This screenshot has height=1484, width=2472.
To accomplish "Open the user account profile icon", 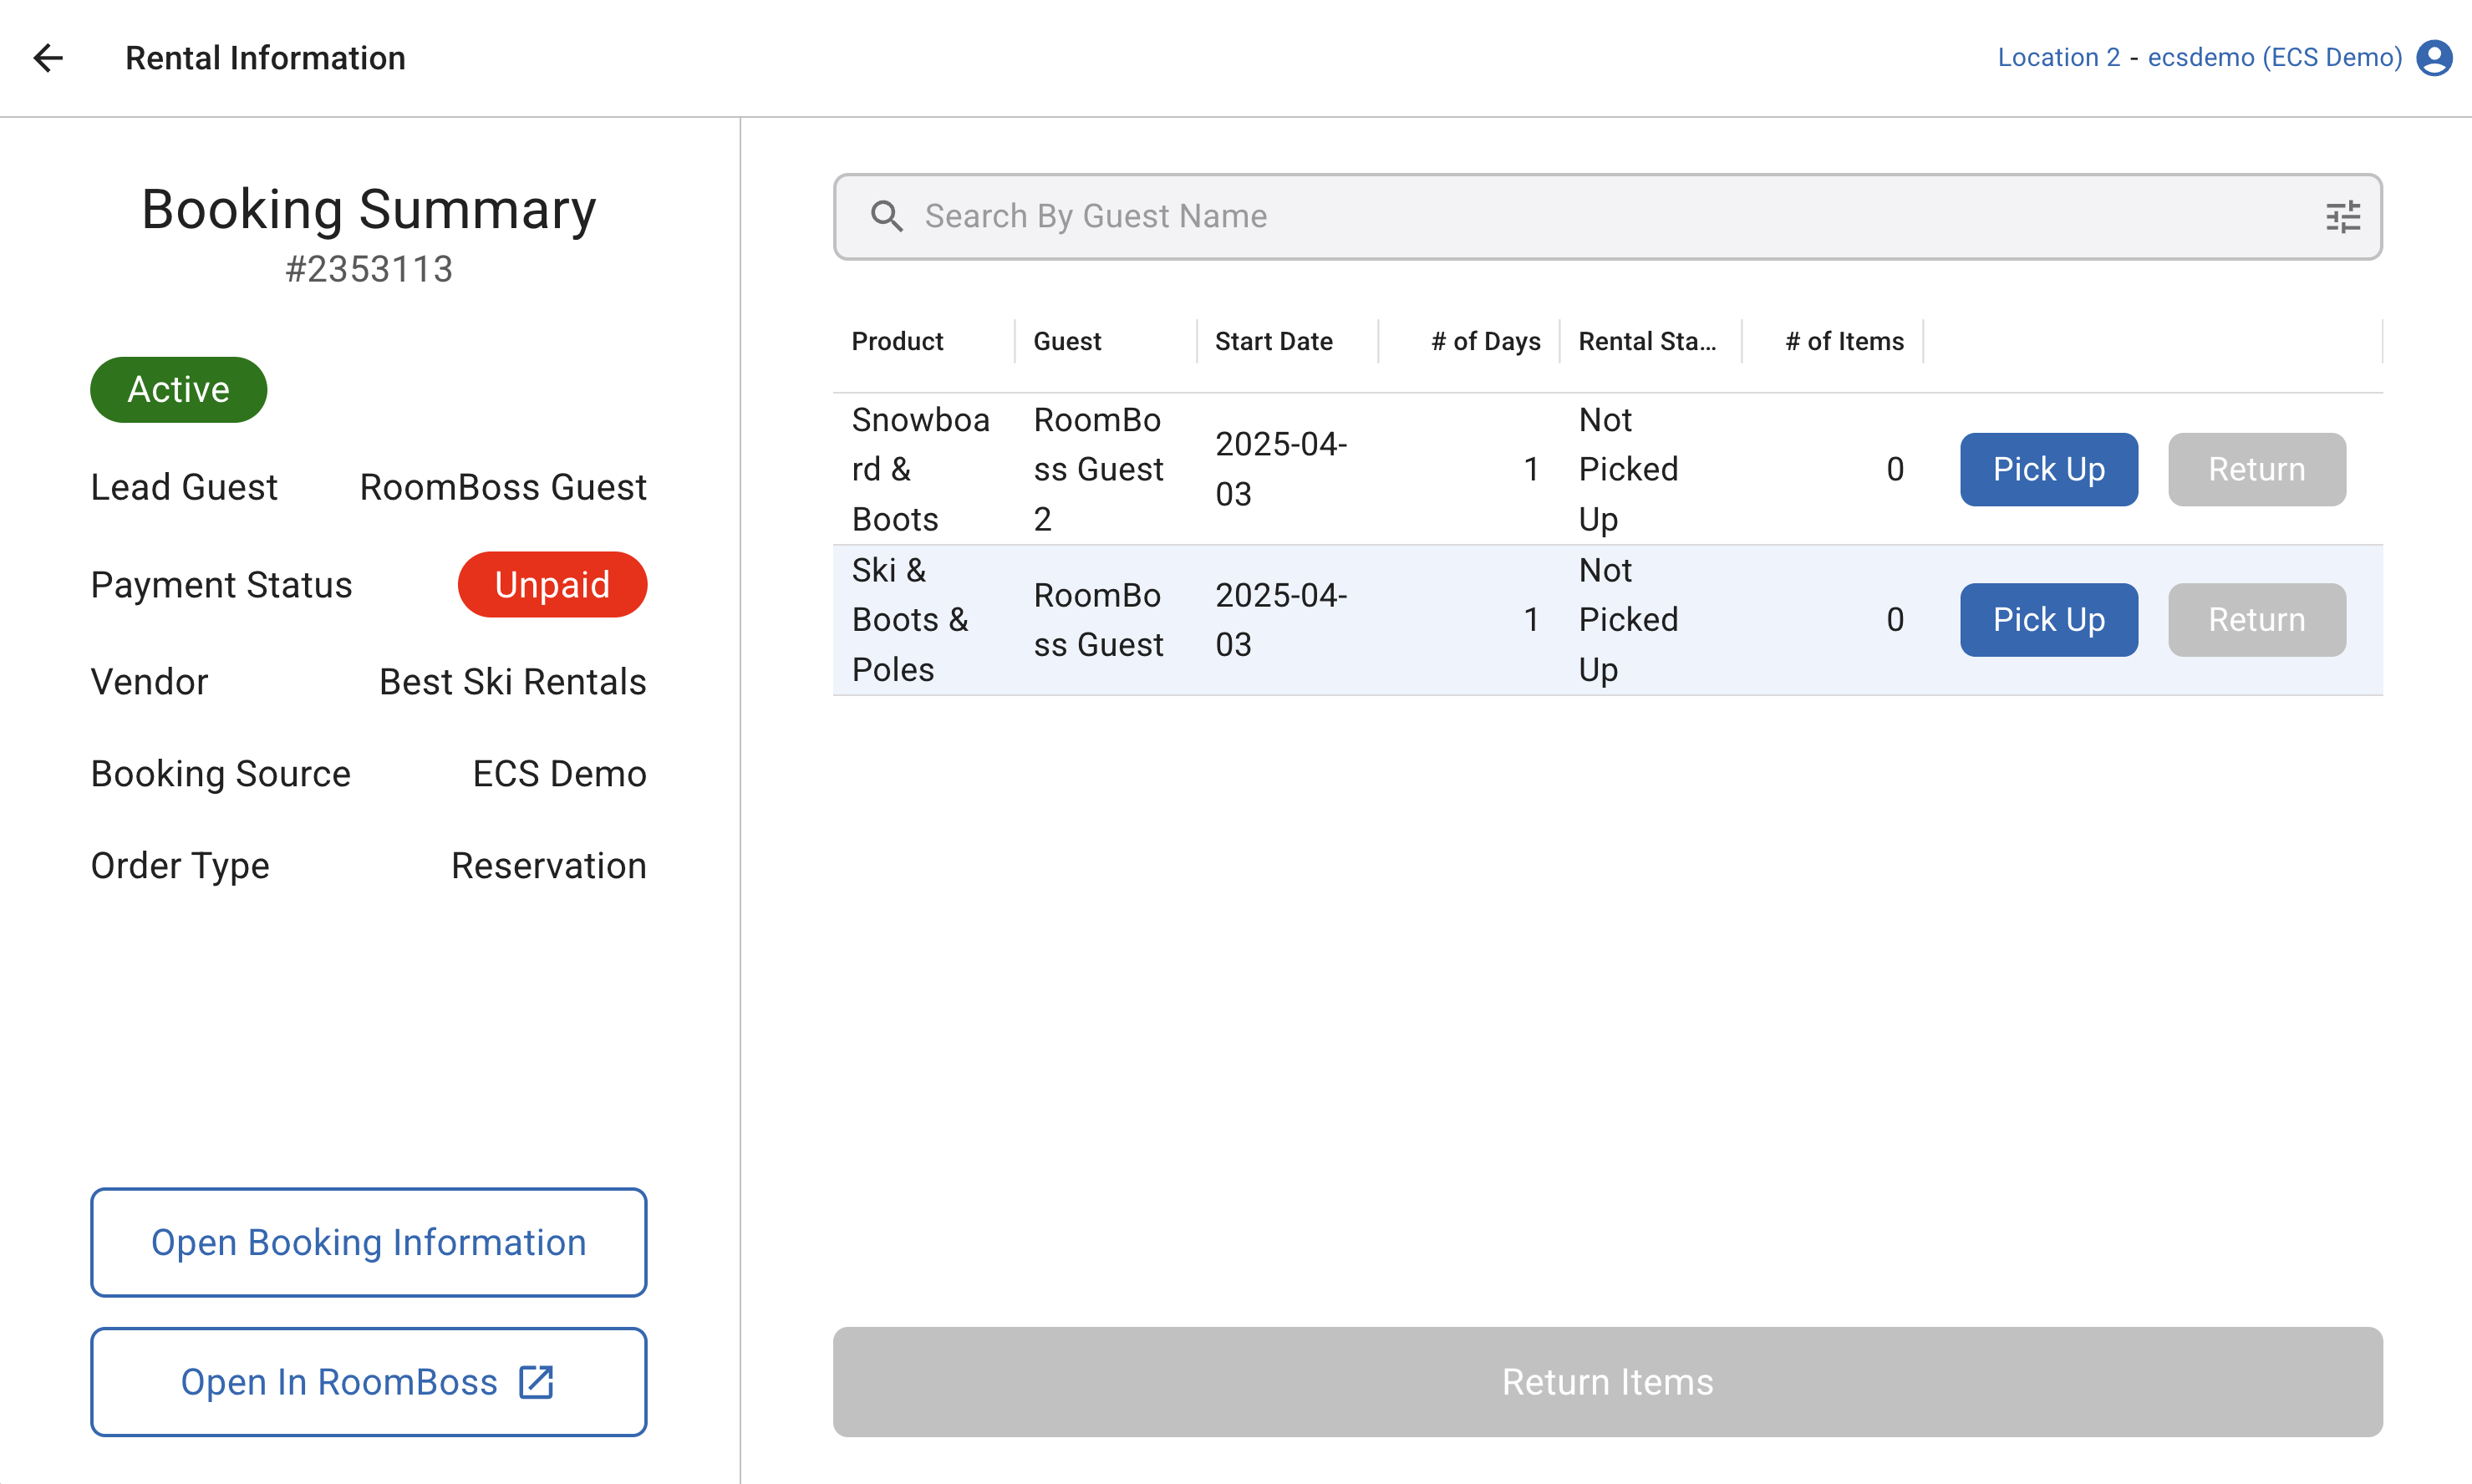I will [x=2435, y=58].
